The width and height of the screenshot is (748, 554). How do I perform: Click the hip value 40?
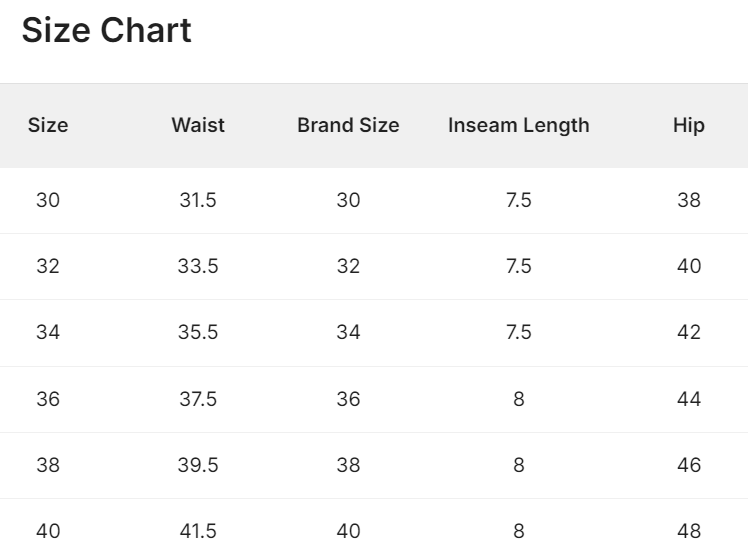[x=689, y=266]
